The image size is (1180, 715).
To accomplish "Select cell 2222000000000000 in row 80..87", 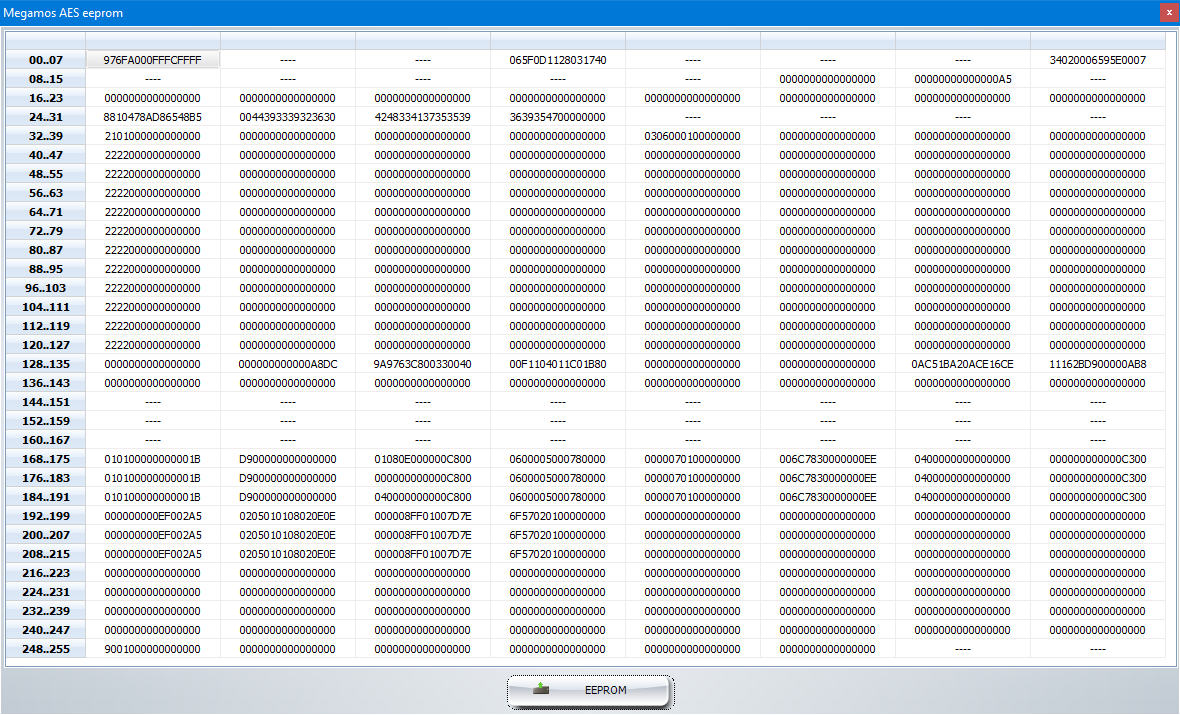I will click(153, 250).
